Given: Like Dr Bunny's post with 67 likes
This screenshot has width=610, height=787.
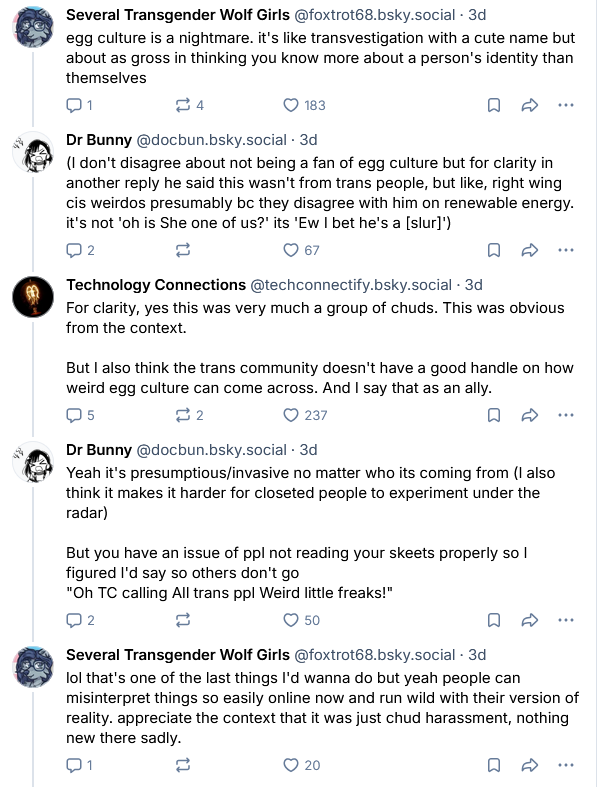Looking at the screenshot, I should coord(292,250).
